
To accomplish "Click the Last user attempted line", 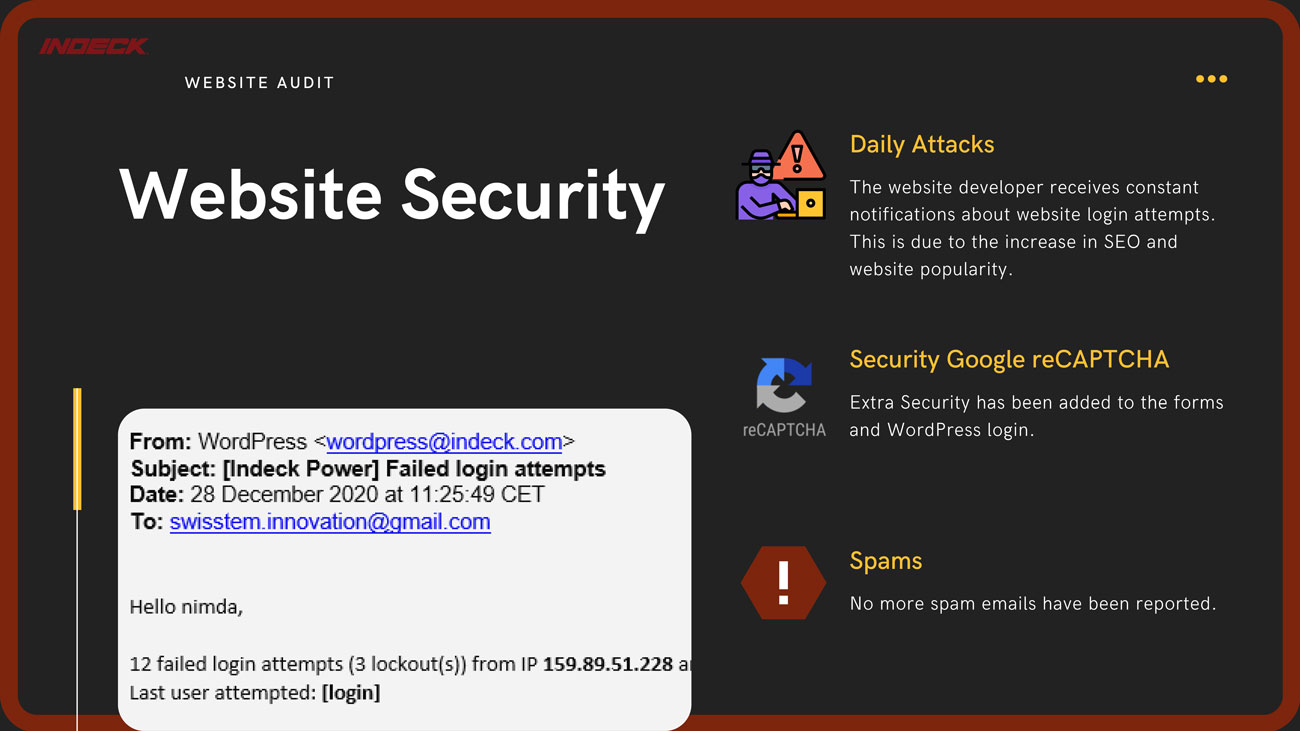I will point(255,692).
